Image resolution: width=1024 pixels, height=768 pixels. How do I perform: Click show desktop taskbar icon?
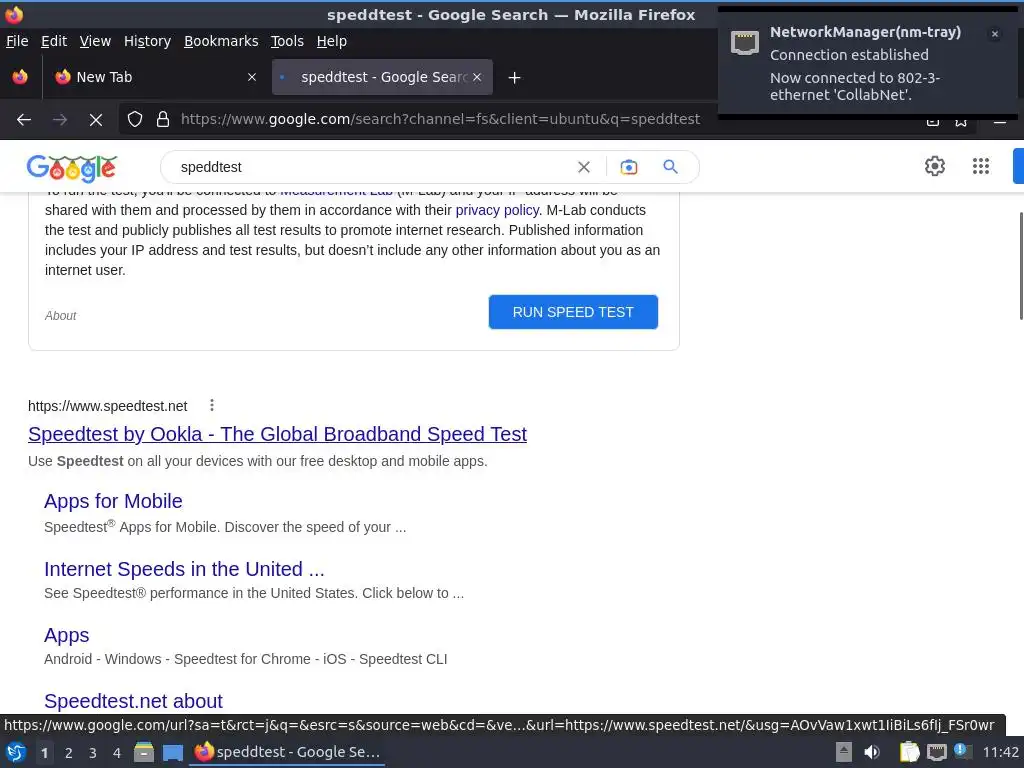click(x=172, y=753)
